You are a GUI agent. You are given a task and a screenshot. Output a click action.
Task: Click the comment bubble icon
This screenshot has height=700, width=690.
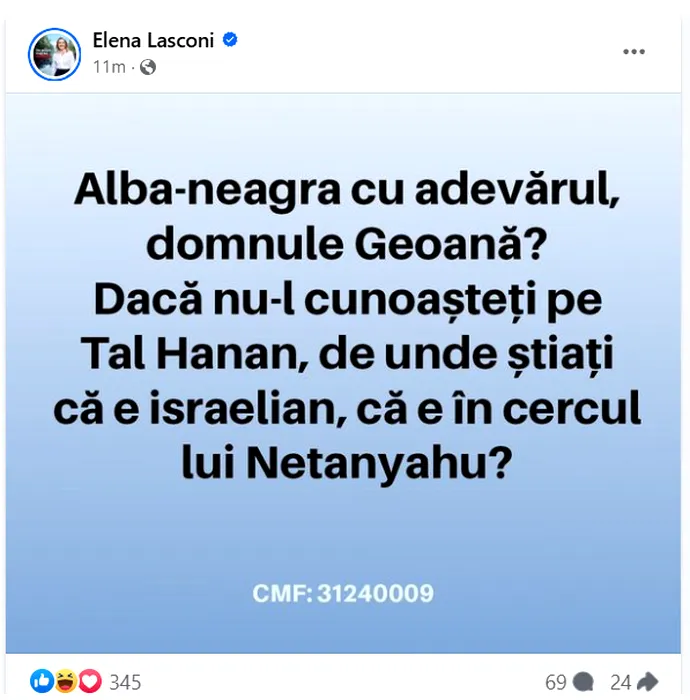point(584,682)
